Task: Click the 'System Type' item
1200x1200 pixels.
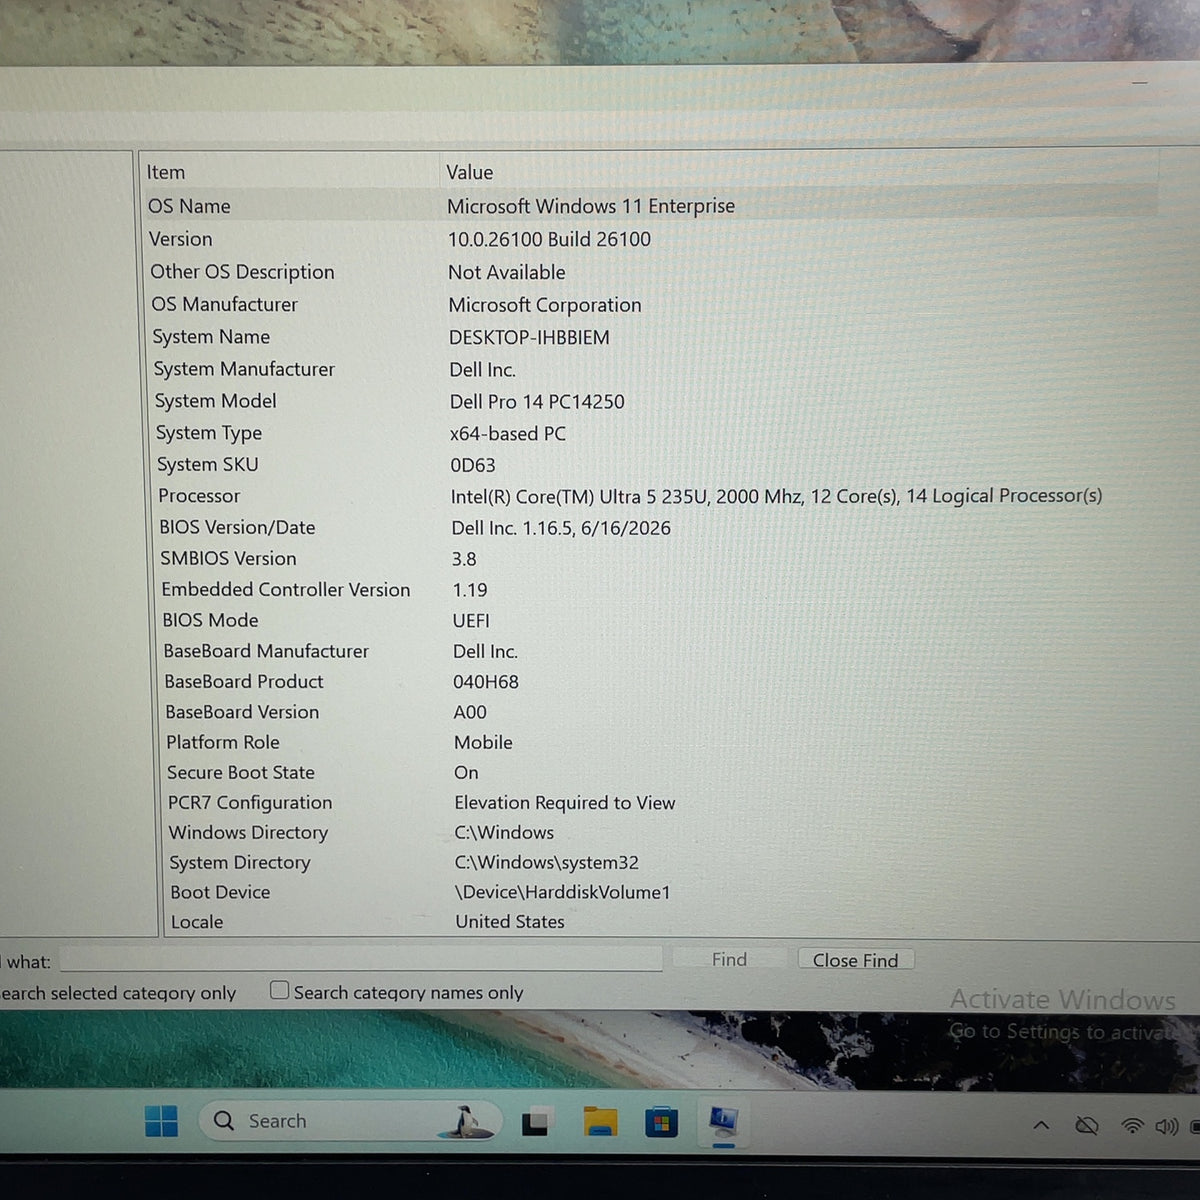Action: pyautogui.click(x=209, y=433)
